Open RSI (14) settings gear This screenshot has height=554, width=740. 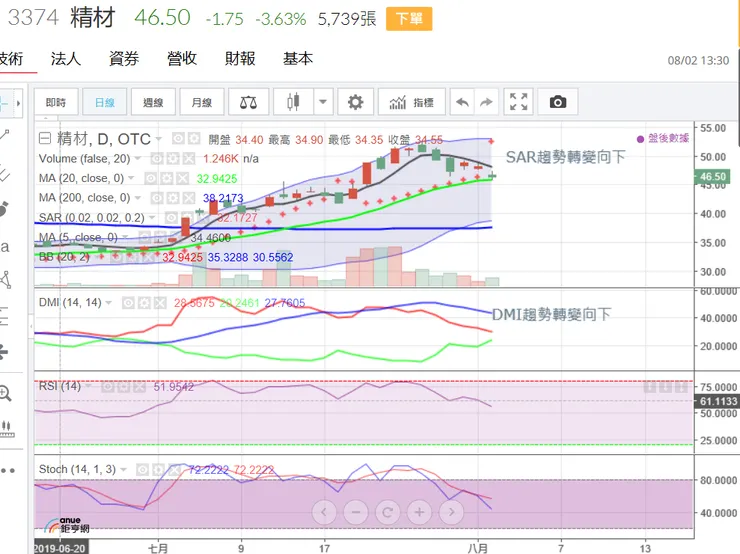pos(123,387)
